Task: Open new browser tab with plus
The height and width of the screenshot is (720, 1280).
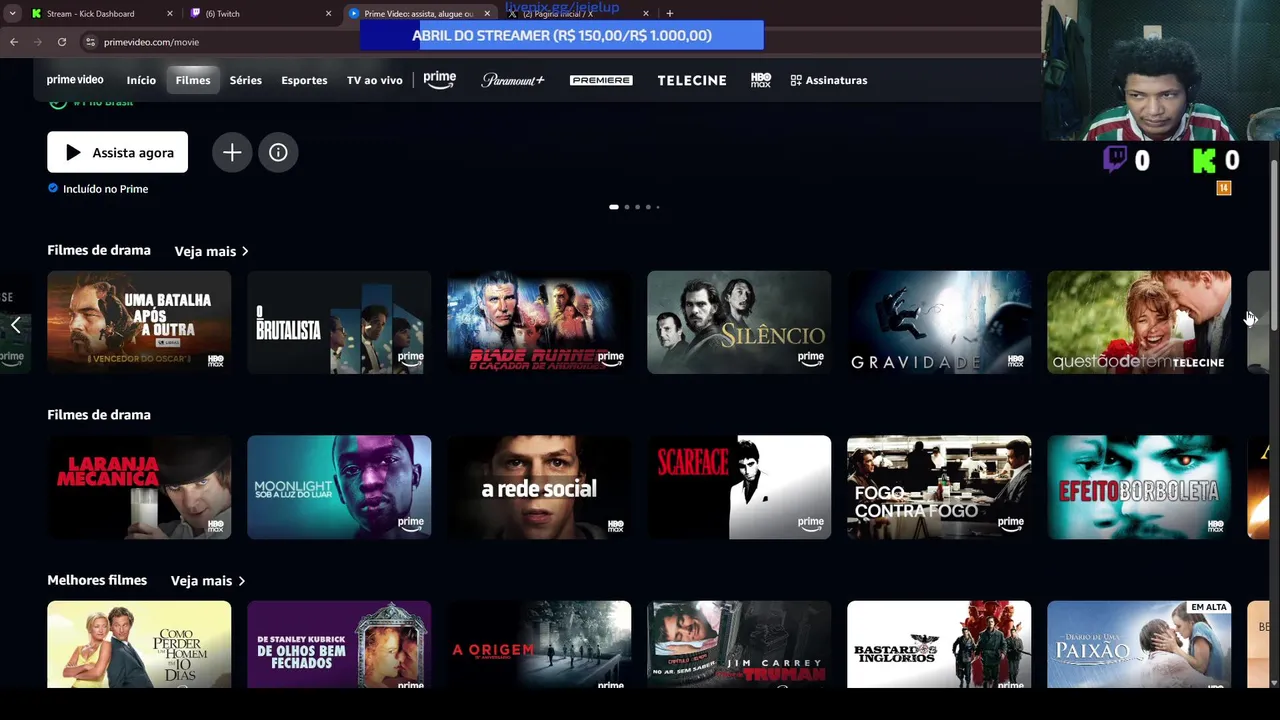Action: pos(669,14)
